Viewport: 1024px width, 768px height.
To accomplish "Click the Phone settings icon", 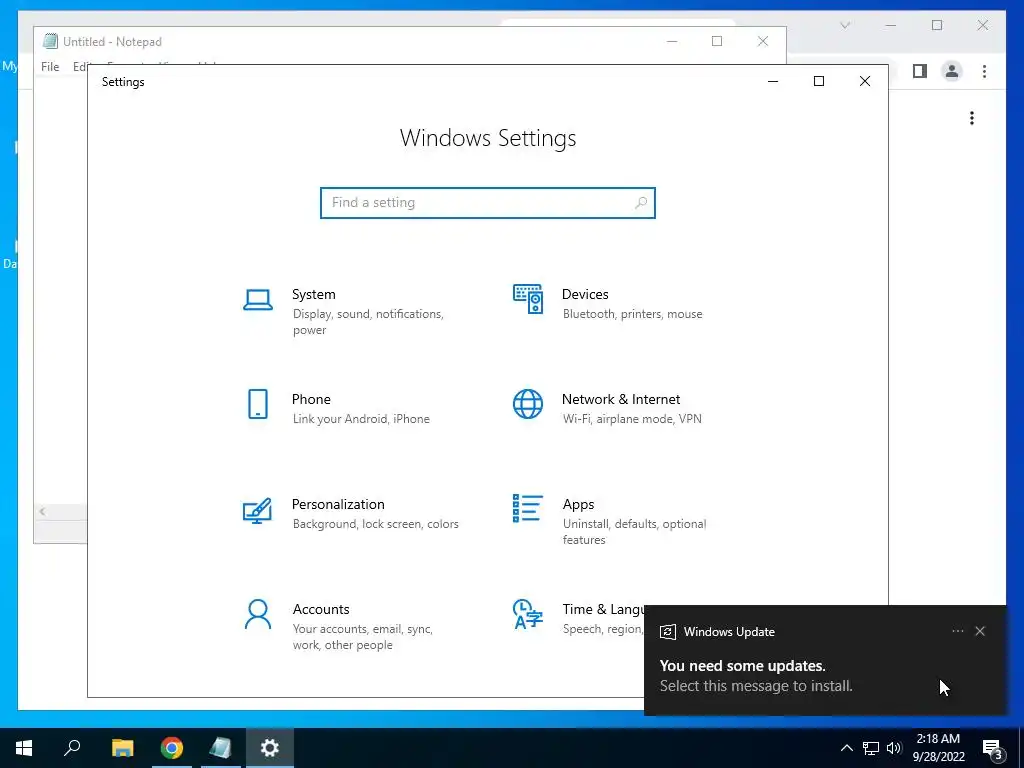I will (x=258, y=404).
